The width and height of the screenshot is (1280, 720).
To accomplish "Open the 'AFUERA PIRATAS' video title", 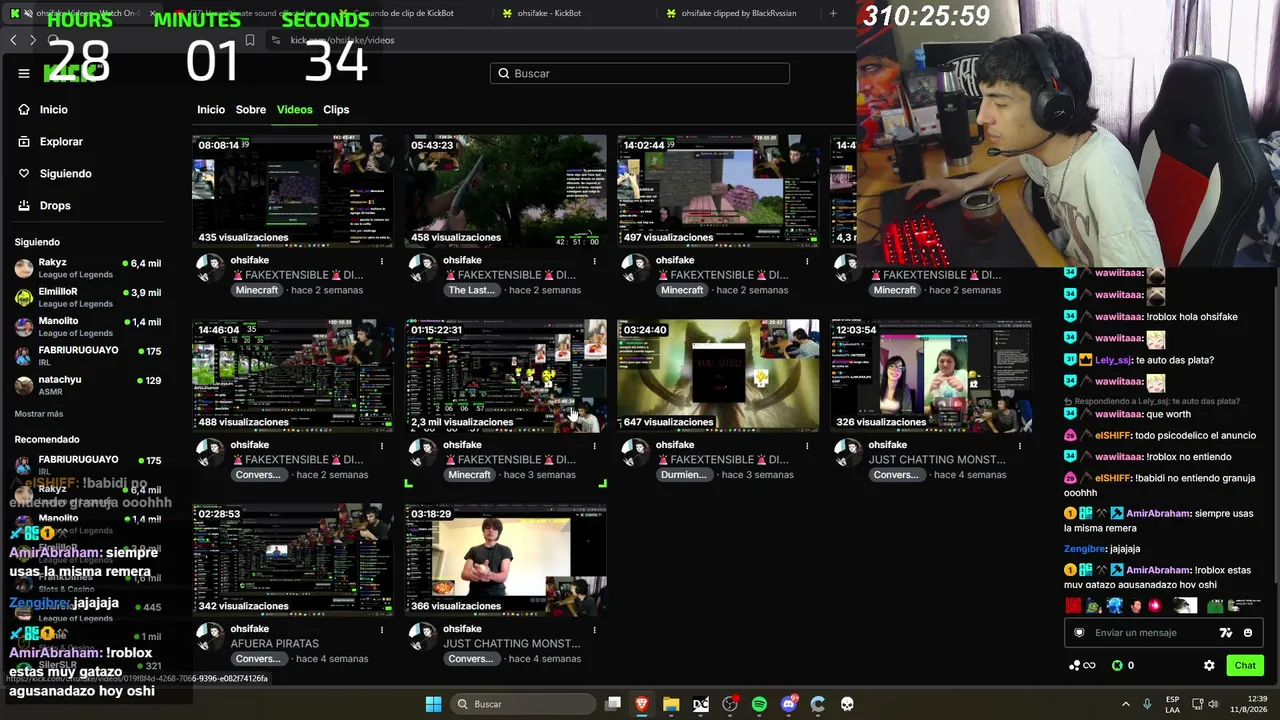I will click(275, 644).
